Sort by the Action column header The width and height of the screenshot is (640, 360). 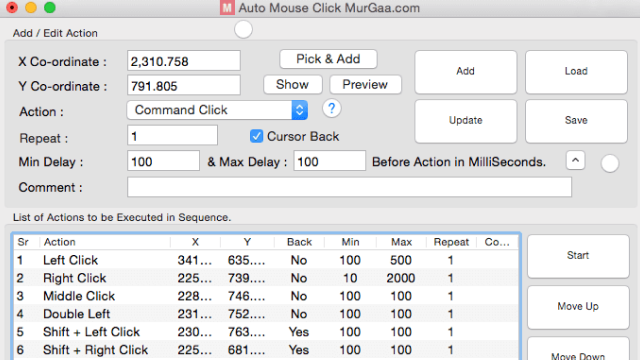105,242
